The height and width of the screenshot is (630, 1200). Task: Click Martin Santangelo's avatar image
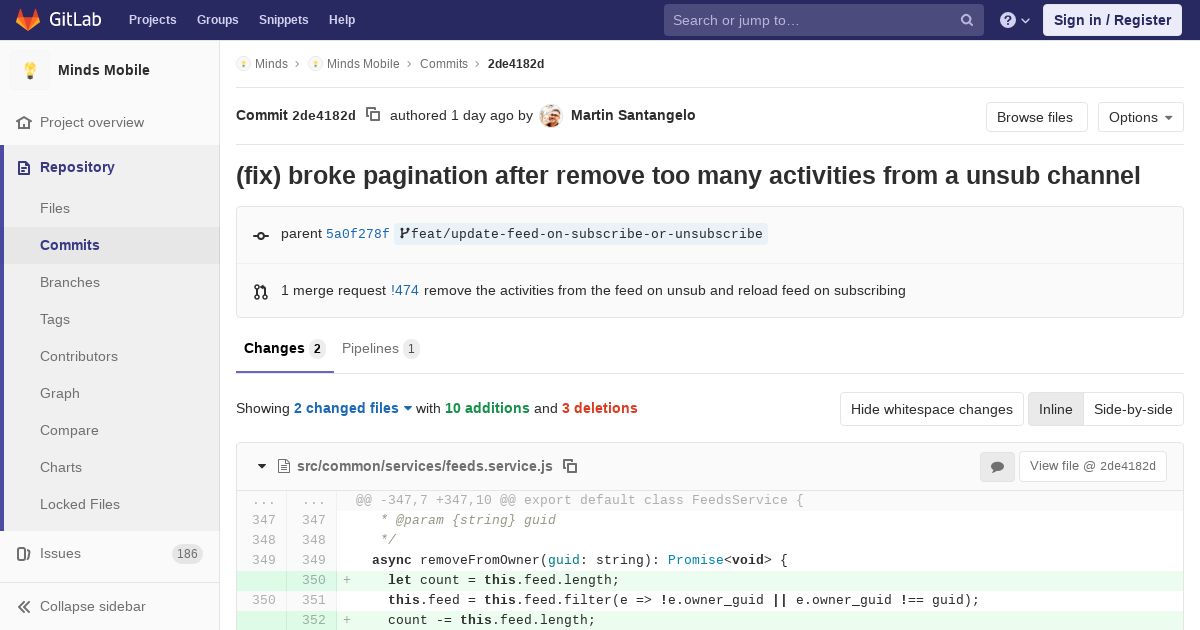point(550,116)
